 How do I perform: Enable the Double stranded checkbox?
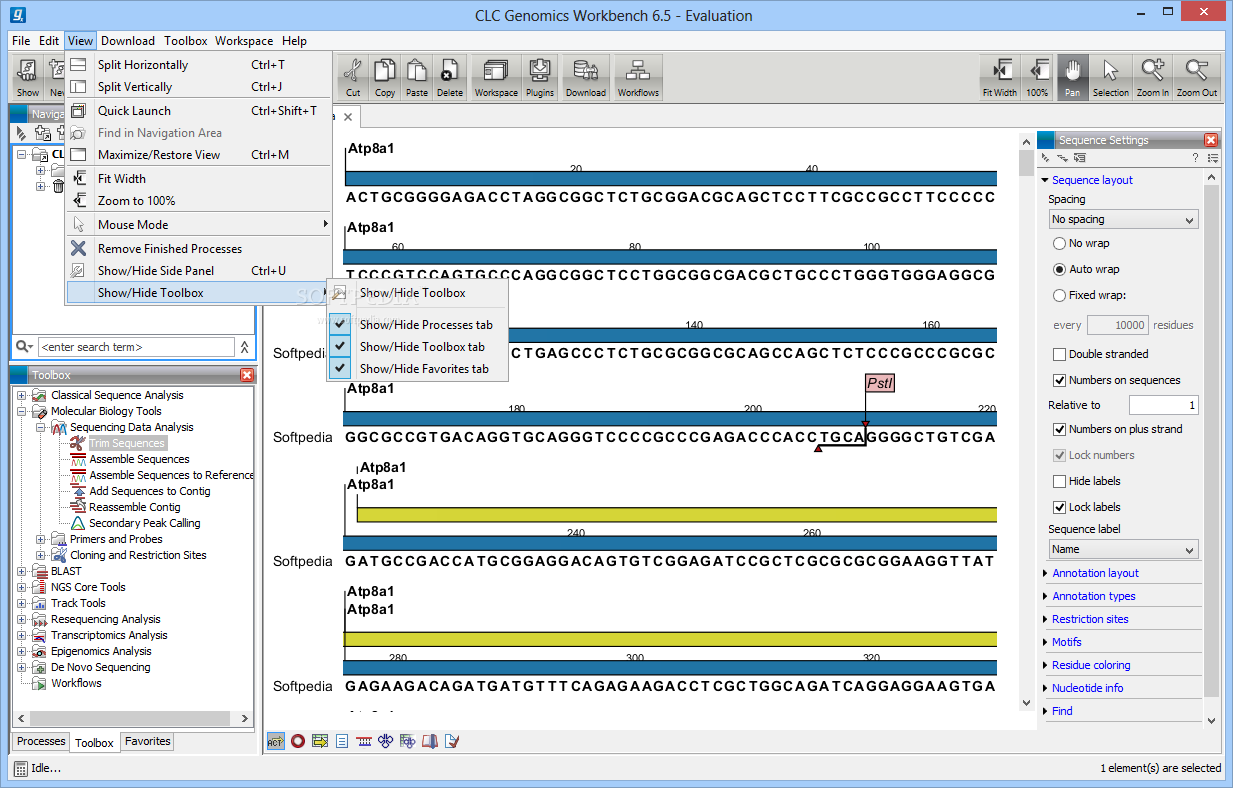tap(1059, 354)
